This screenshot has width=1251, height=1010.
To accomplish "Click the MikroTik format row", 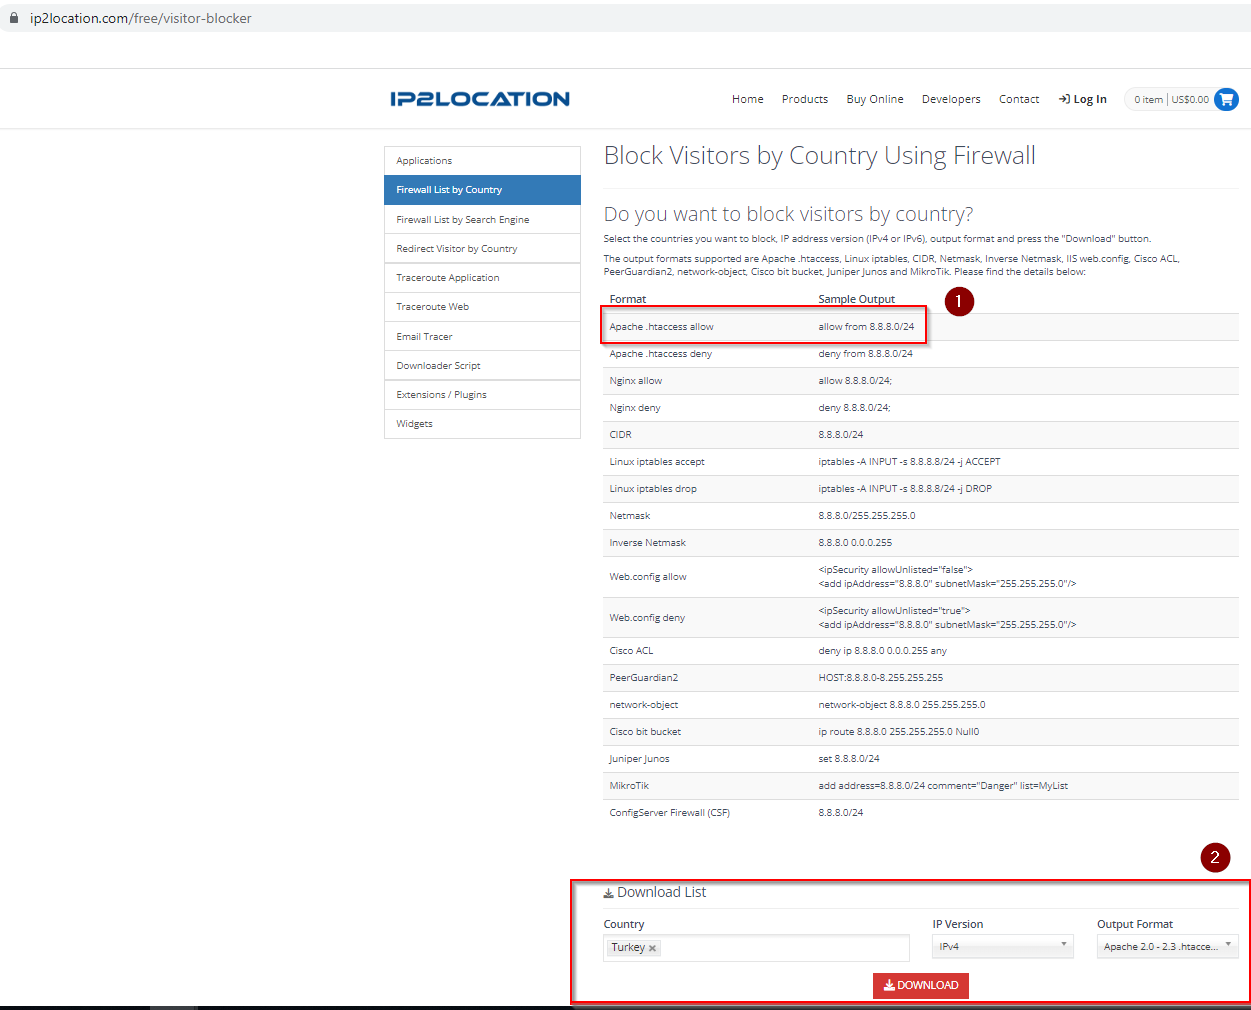I will (x=921, y=786).
